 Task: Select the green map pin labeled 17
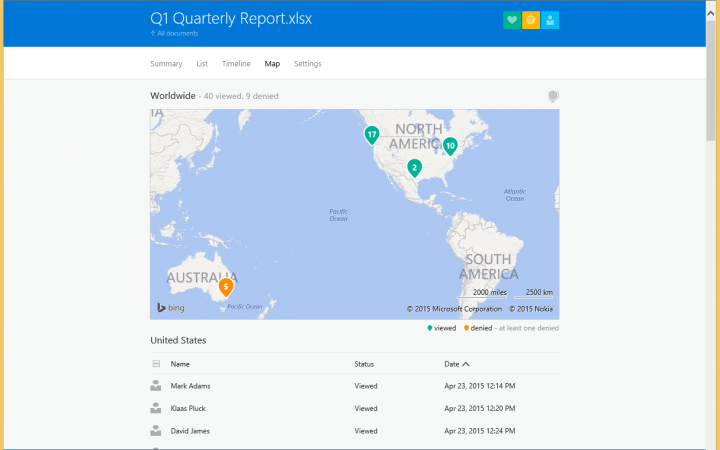(x=371, y=135)
